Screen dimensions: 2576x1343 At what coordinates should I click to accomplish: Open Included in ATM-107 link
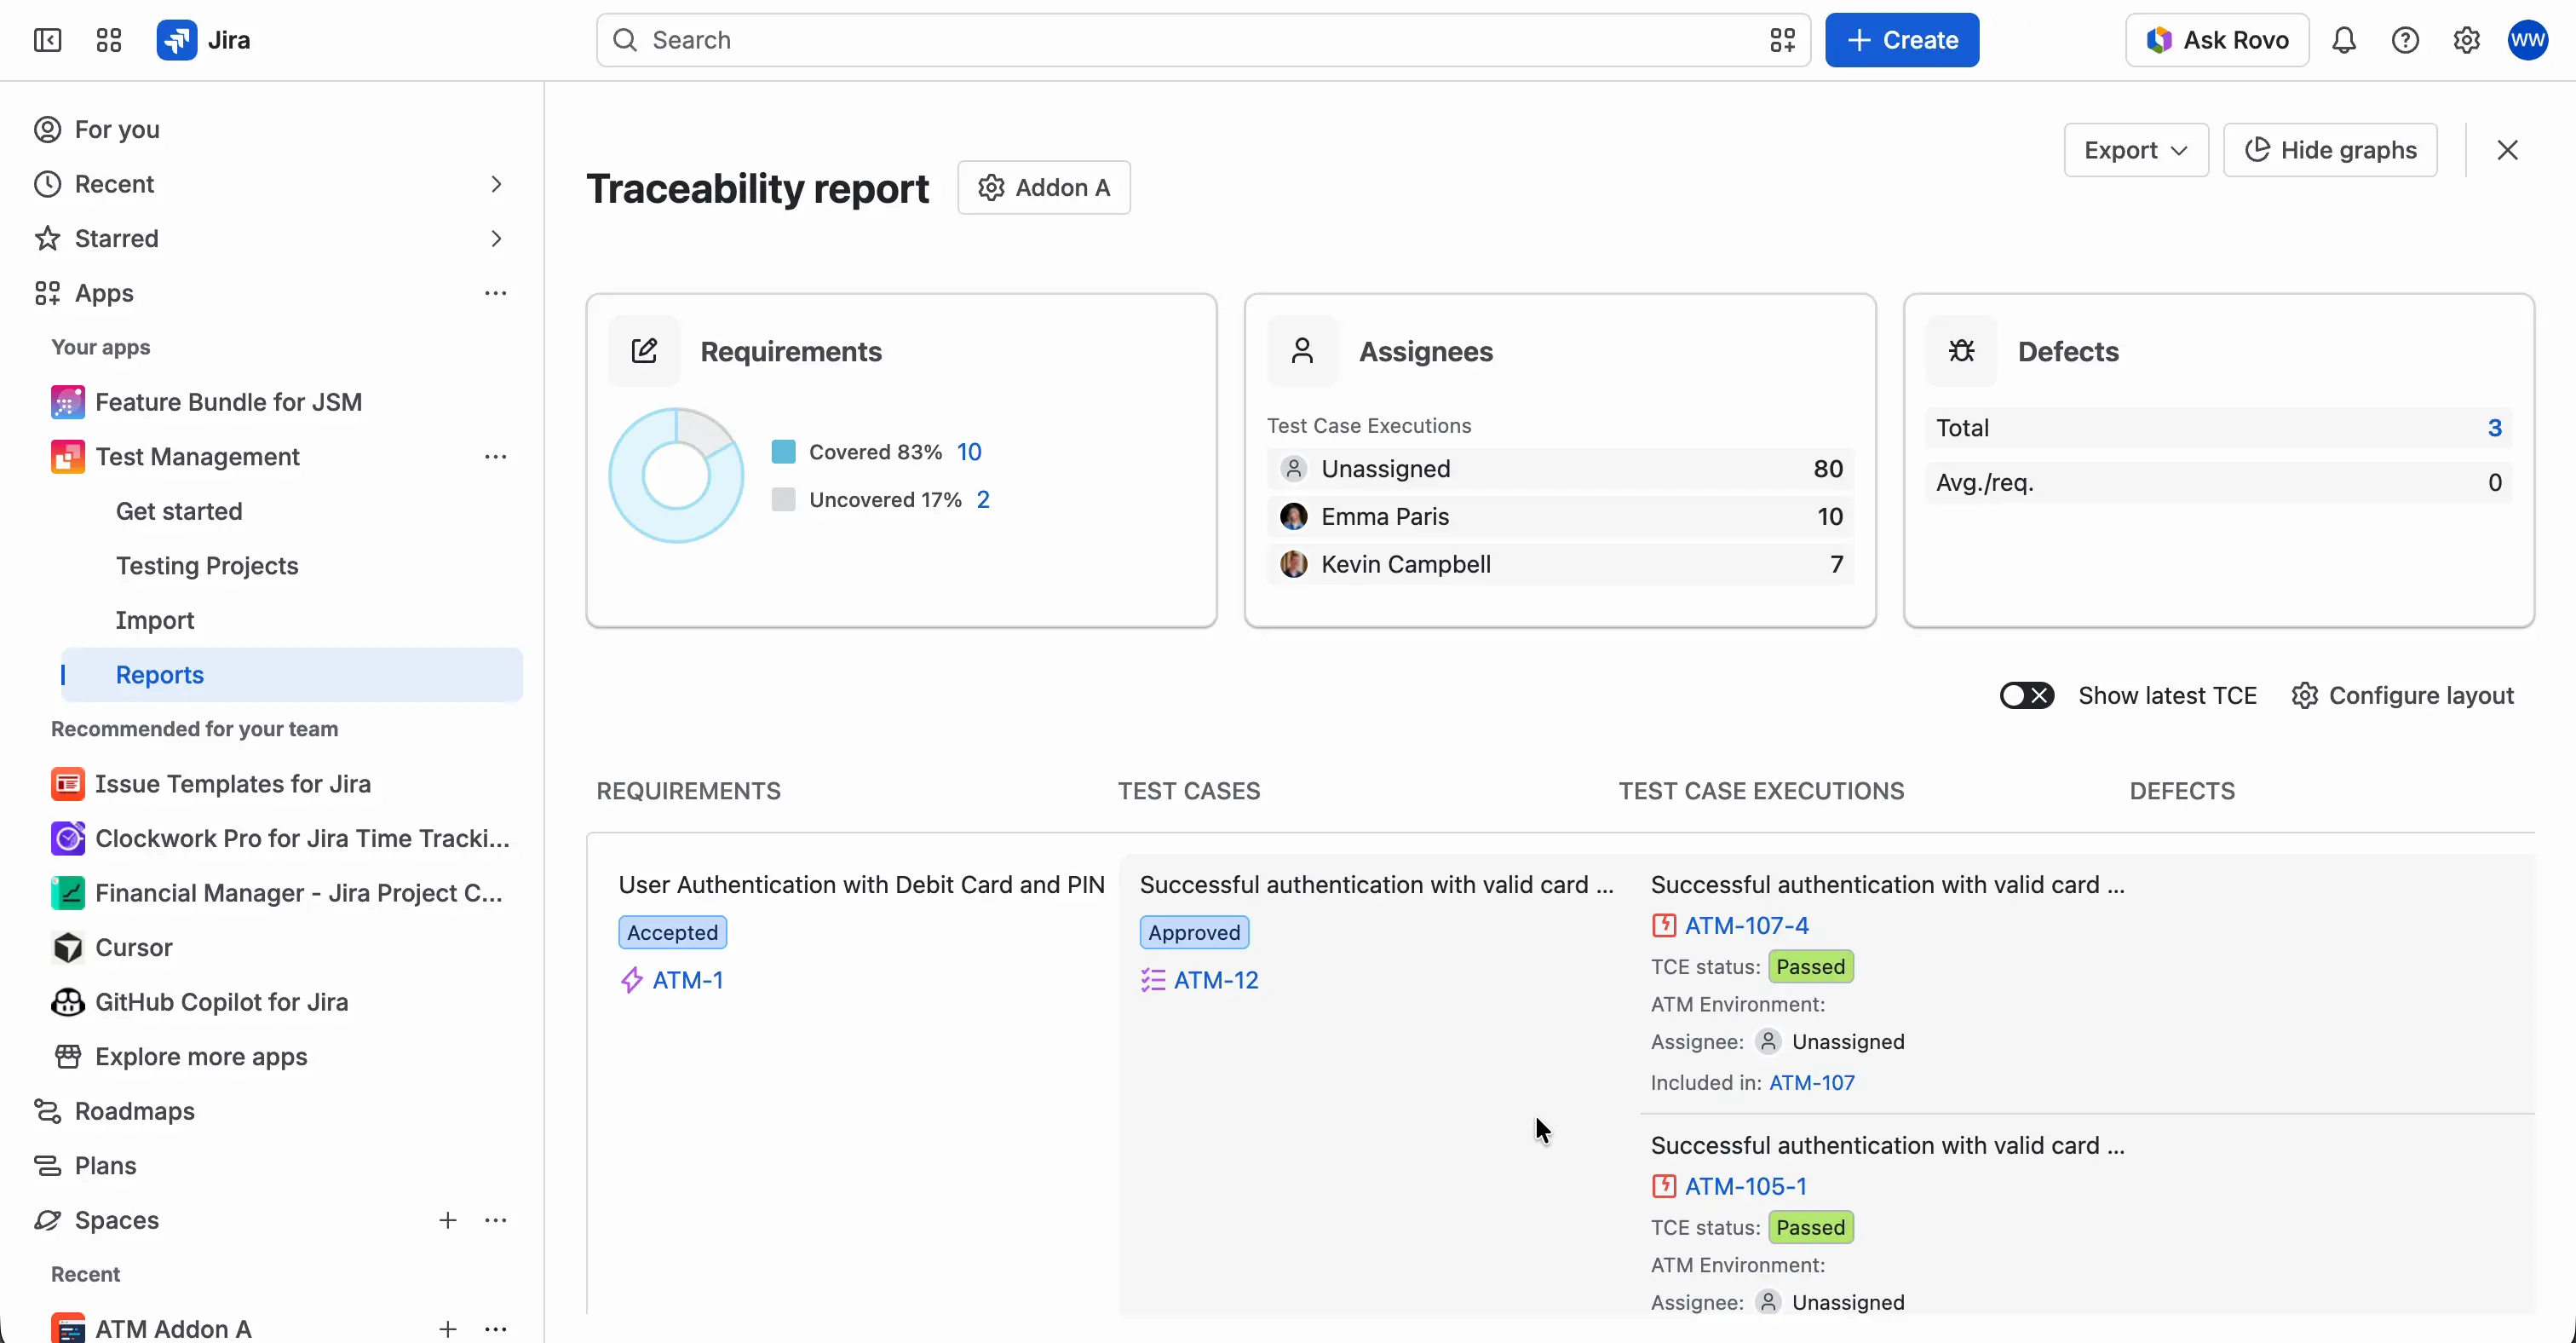[1812, 1083]
